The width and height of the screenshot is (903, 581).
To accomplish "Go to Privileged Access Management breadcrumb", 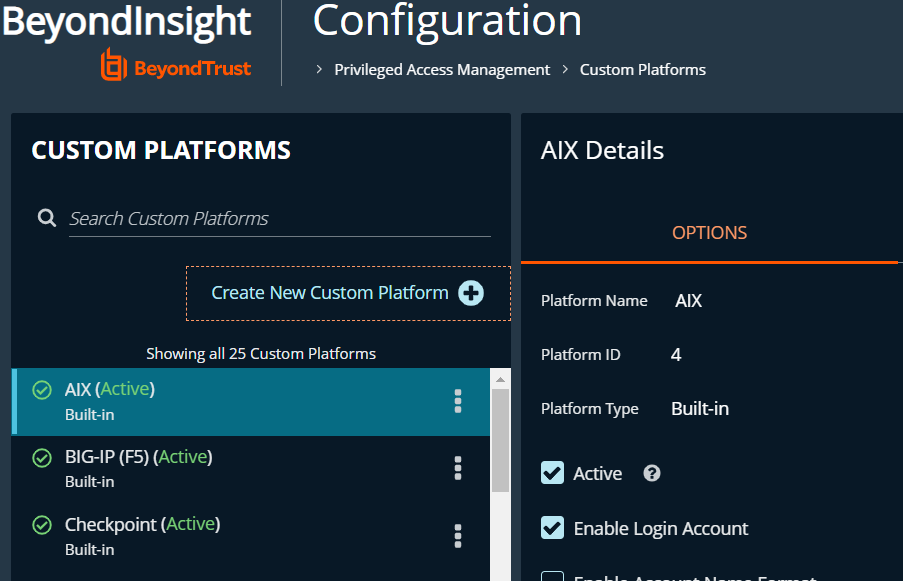I will (x=442, y=70).
